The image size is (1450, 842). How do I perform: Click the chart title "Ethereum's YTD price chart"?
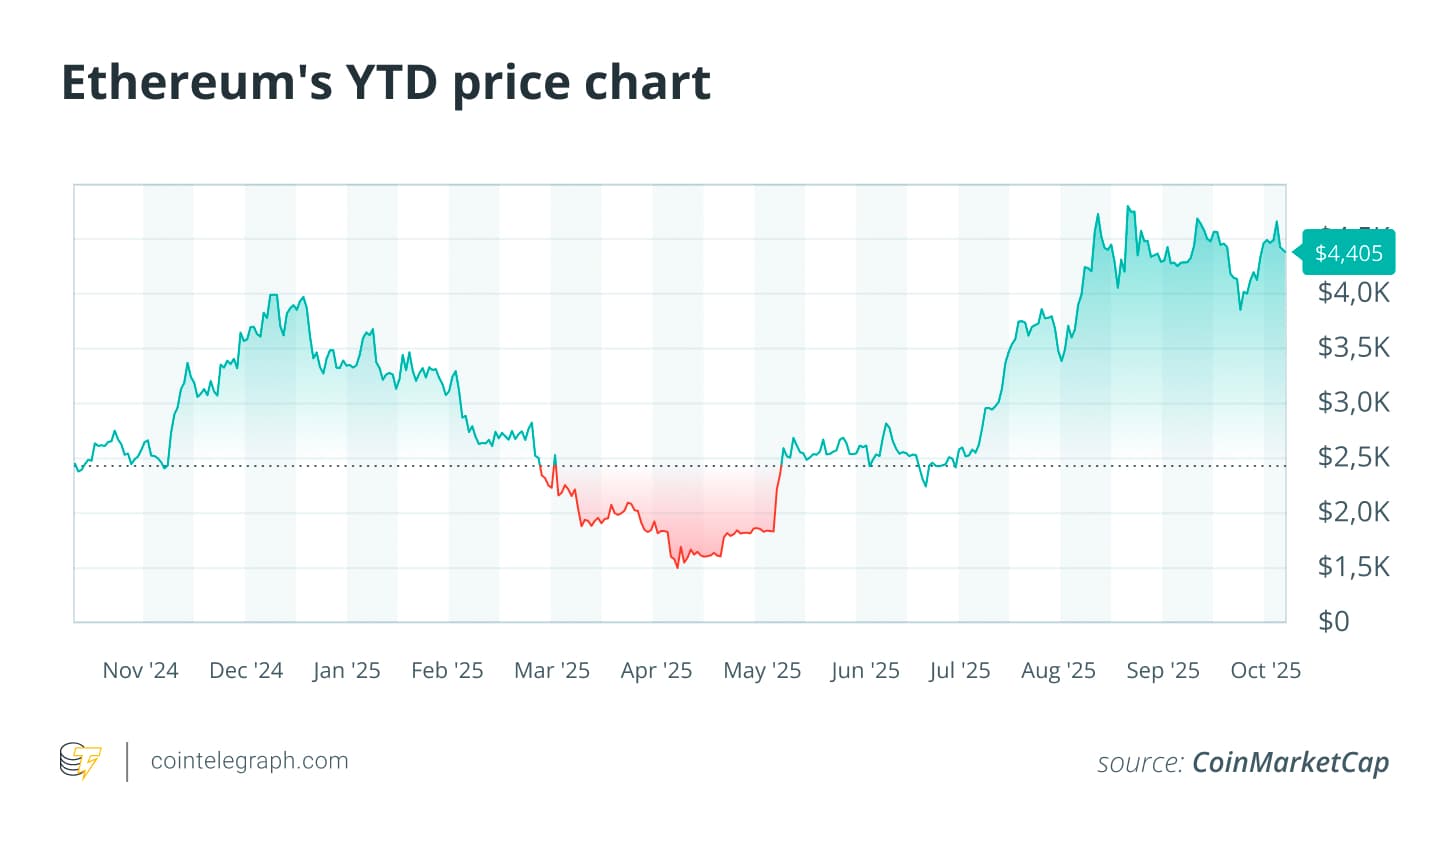point(386,82)
